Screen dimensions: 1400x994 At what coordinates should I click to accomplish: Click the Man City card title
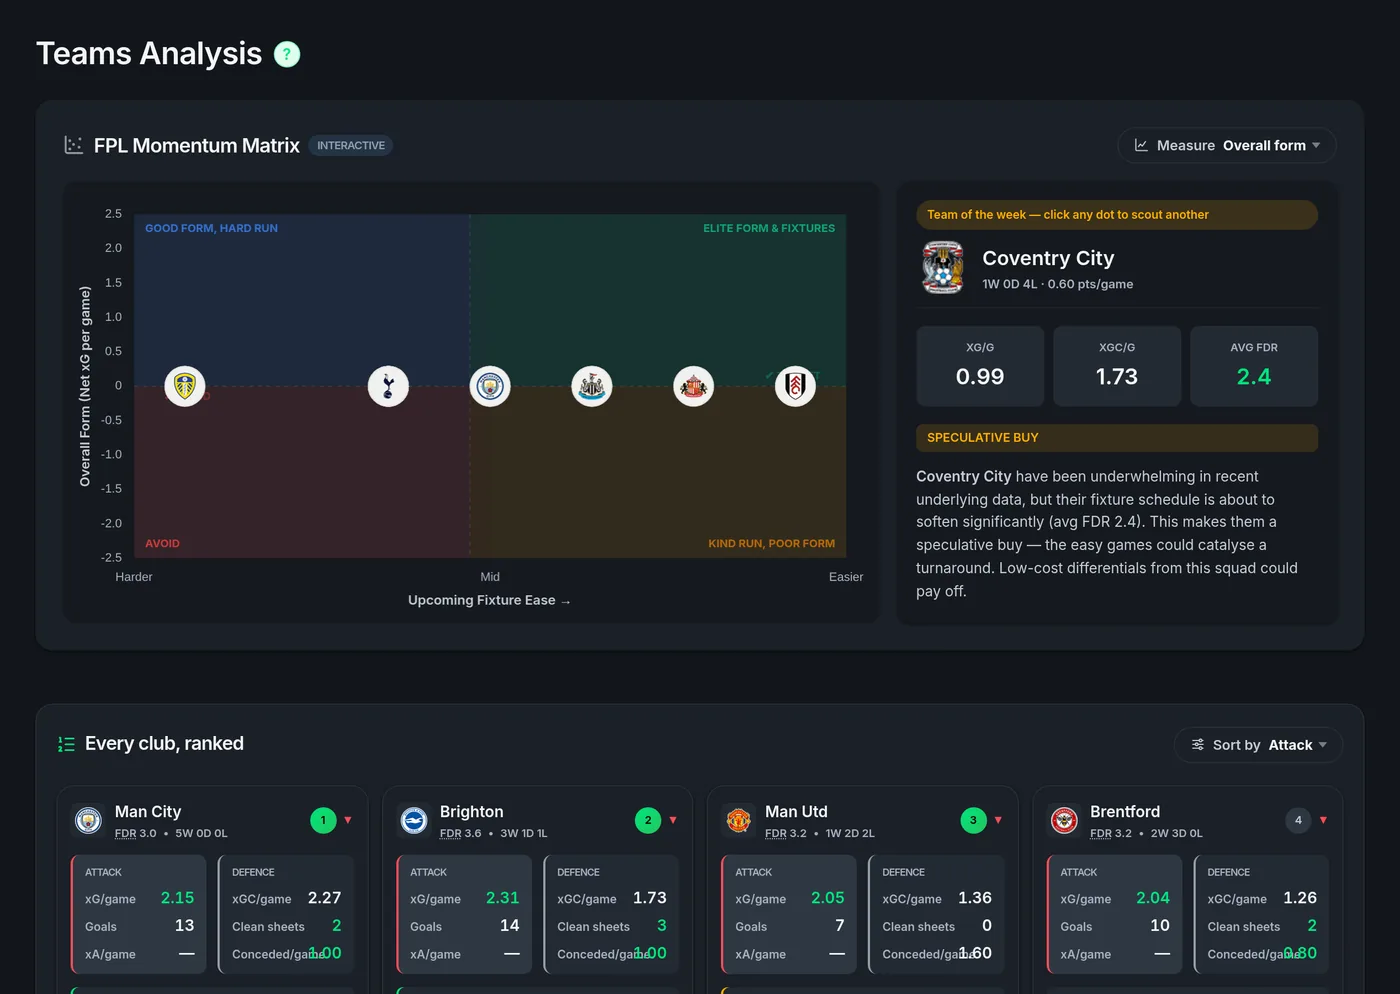point(148,812)
